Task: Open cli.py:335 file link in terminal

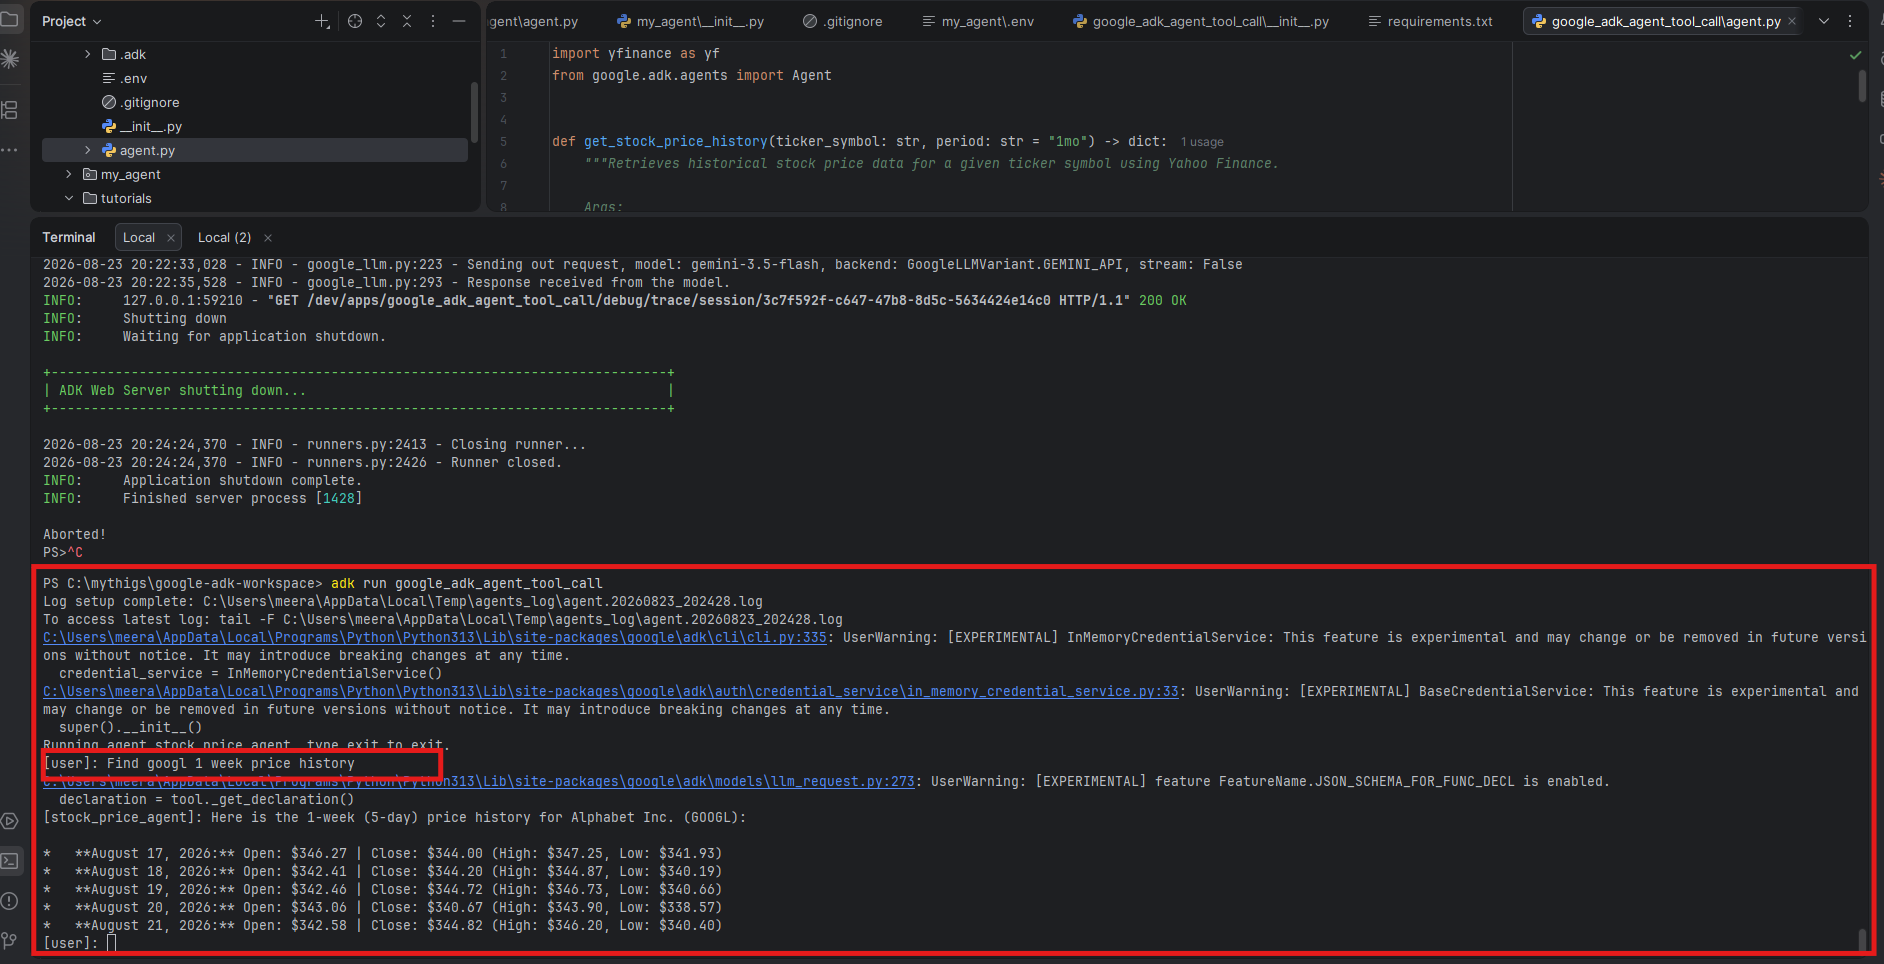Action: [x=435, y=637]
